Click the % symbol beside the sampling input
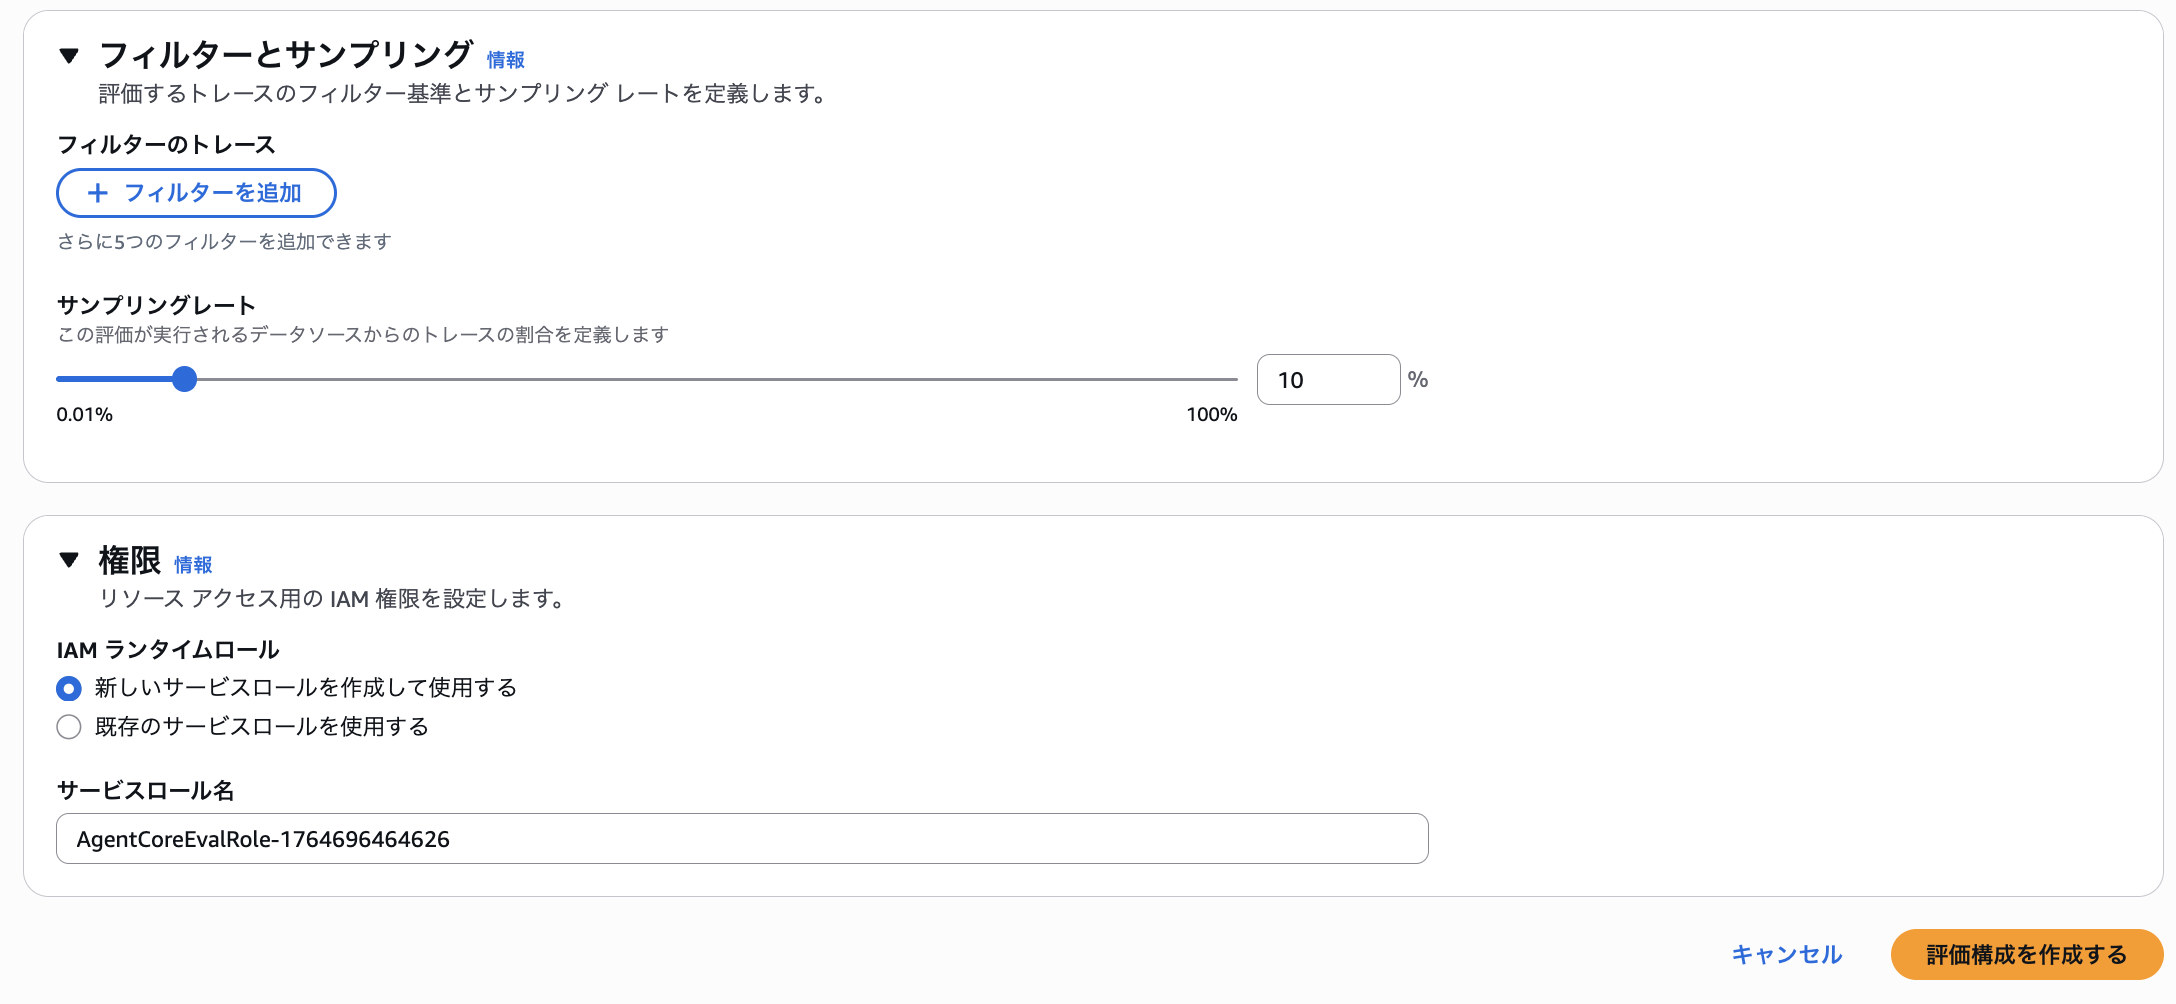 point(1419,379)
